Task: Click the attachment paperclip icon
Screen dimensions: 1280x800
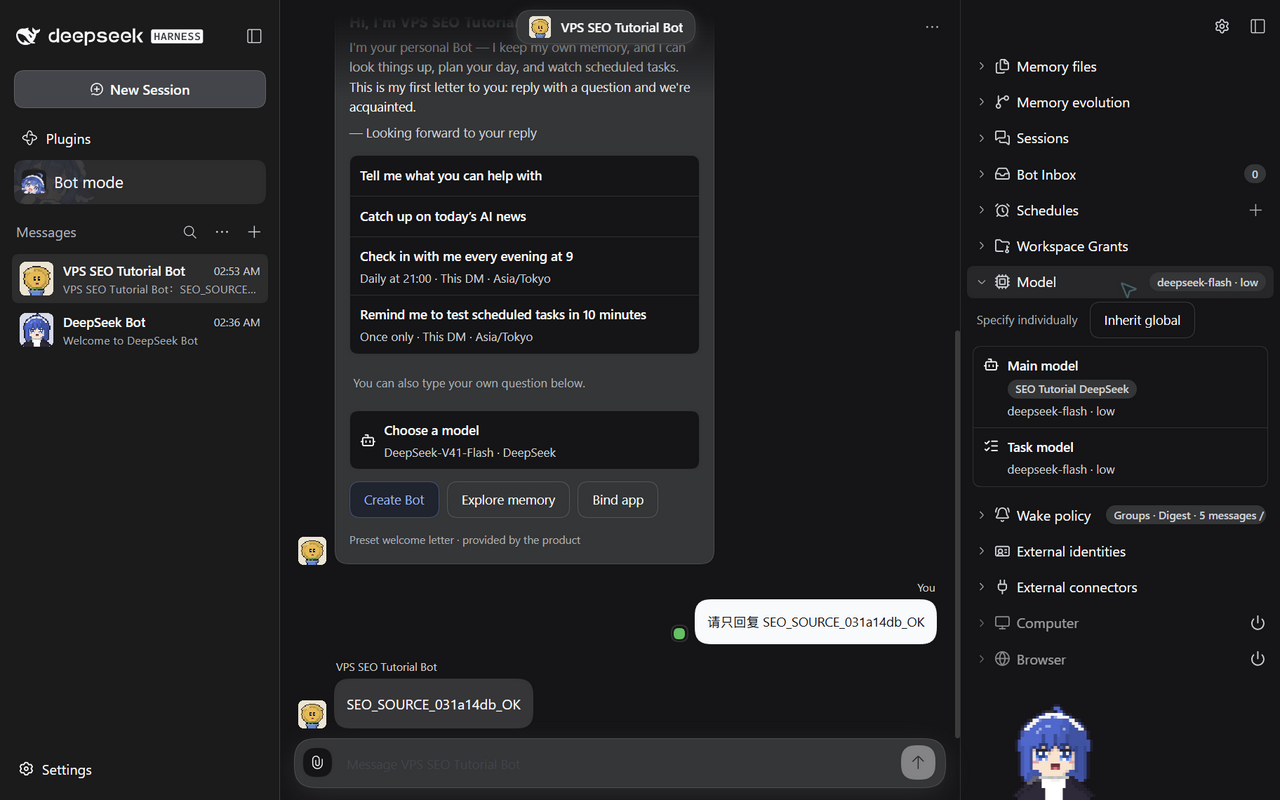Action: 317,763
